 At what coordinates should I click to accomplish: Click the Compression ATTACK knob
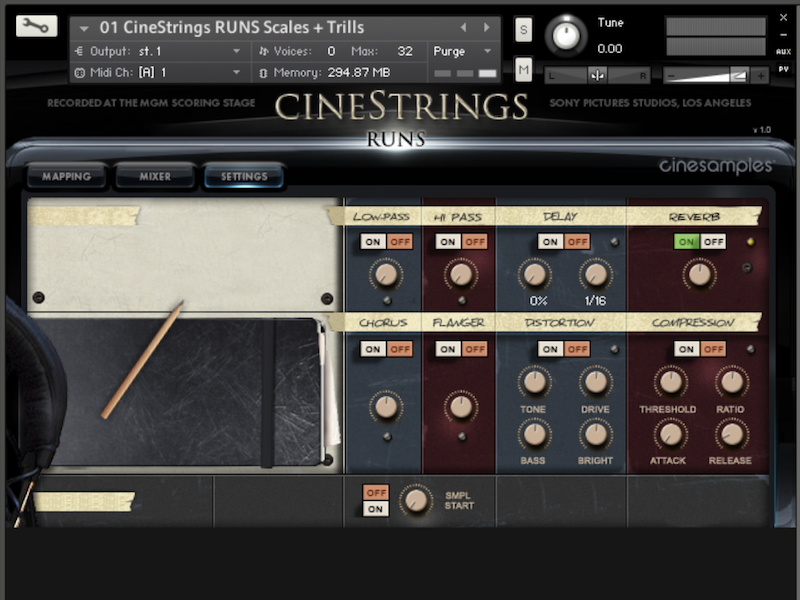click(670, 434)
